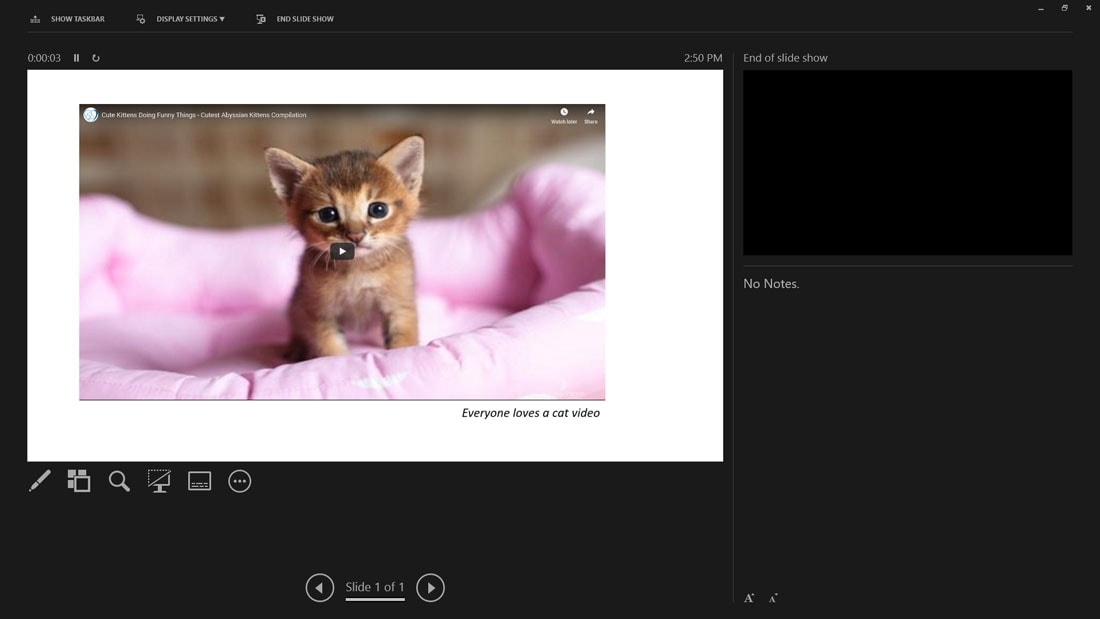Open the video title link
The width and height of the screenshot is (1100, 619).
tap(203, 114)
